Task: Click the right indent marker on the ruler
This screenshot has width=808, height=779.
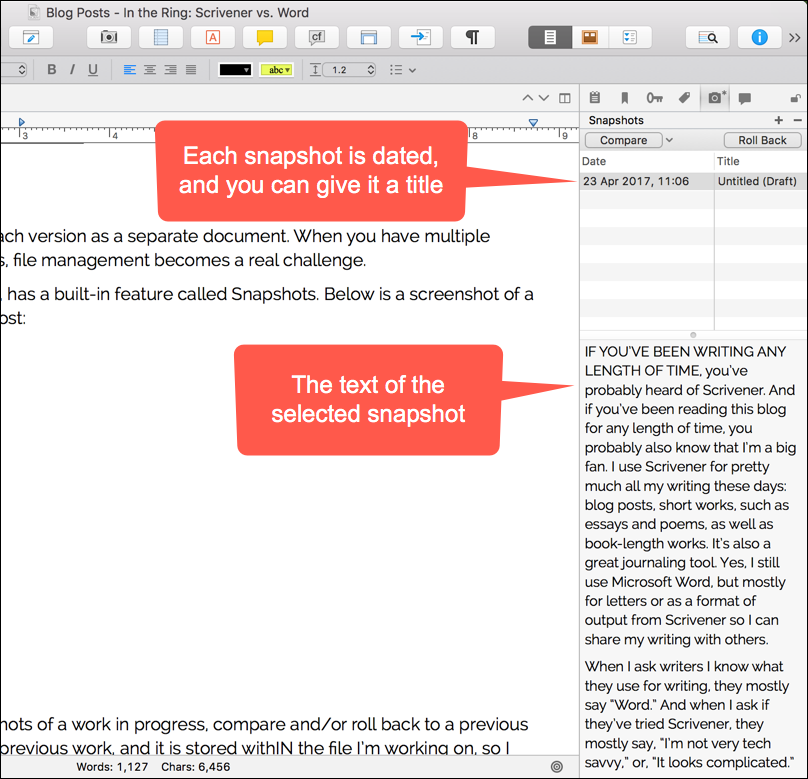Action: click(x=533, y=123)
